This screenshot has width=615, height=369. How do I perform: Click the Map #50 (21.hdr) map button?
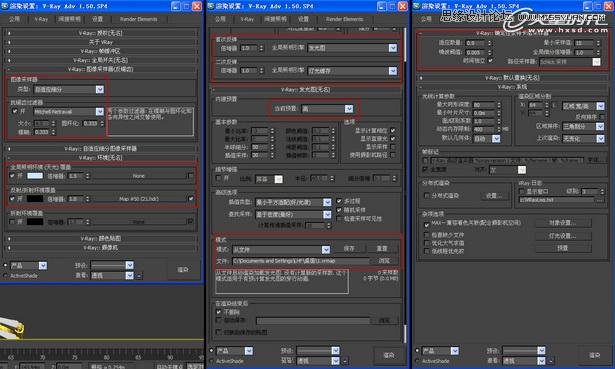point(138,198)
